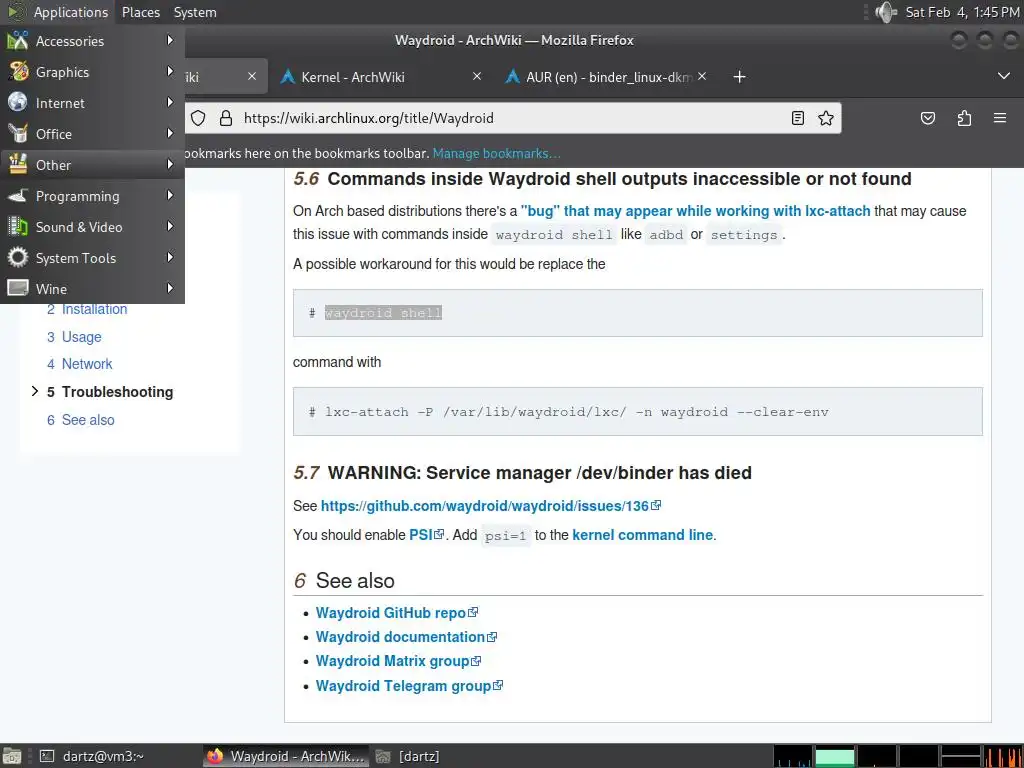The height and width of the screenshot is (768, 1024).
Task: Open the lxc-attach bug link
Action: [696, 211]
